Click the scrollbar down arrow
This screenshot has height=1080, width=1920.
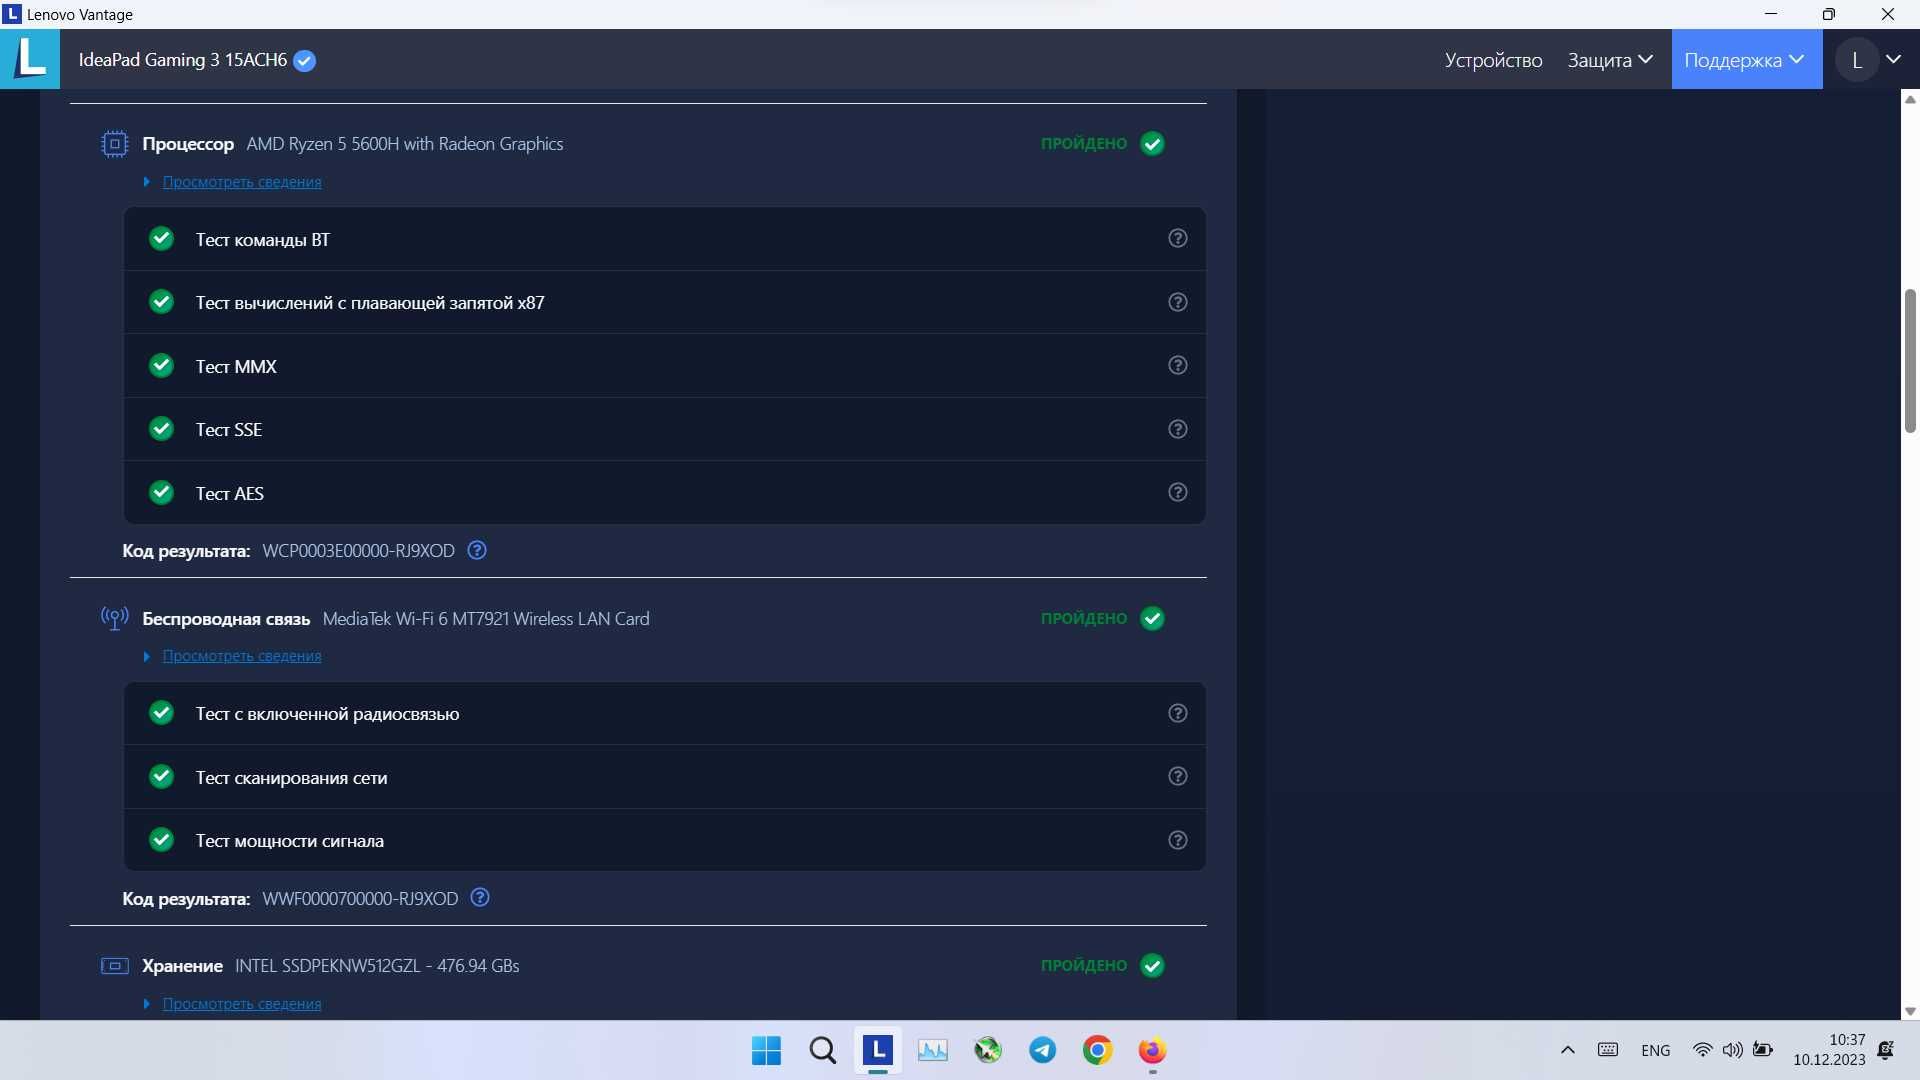[1910, 1011]
